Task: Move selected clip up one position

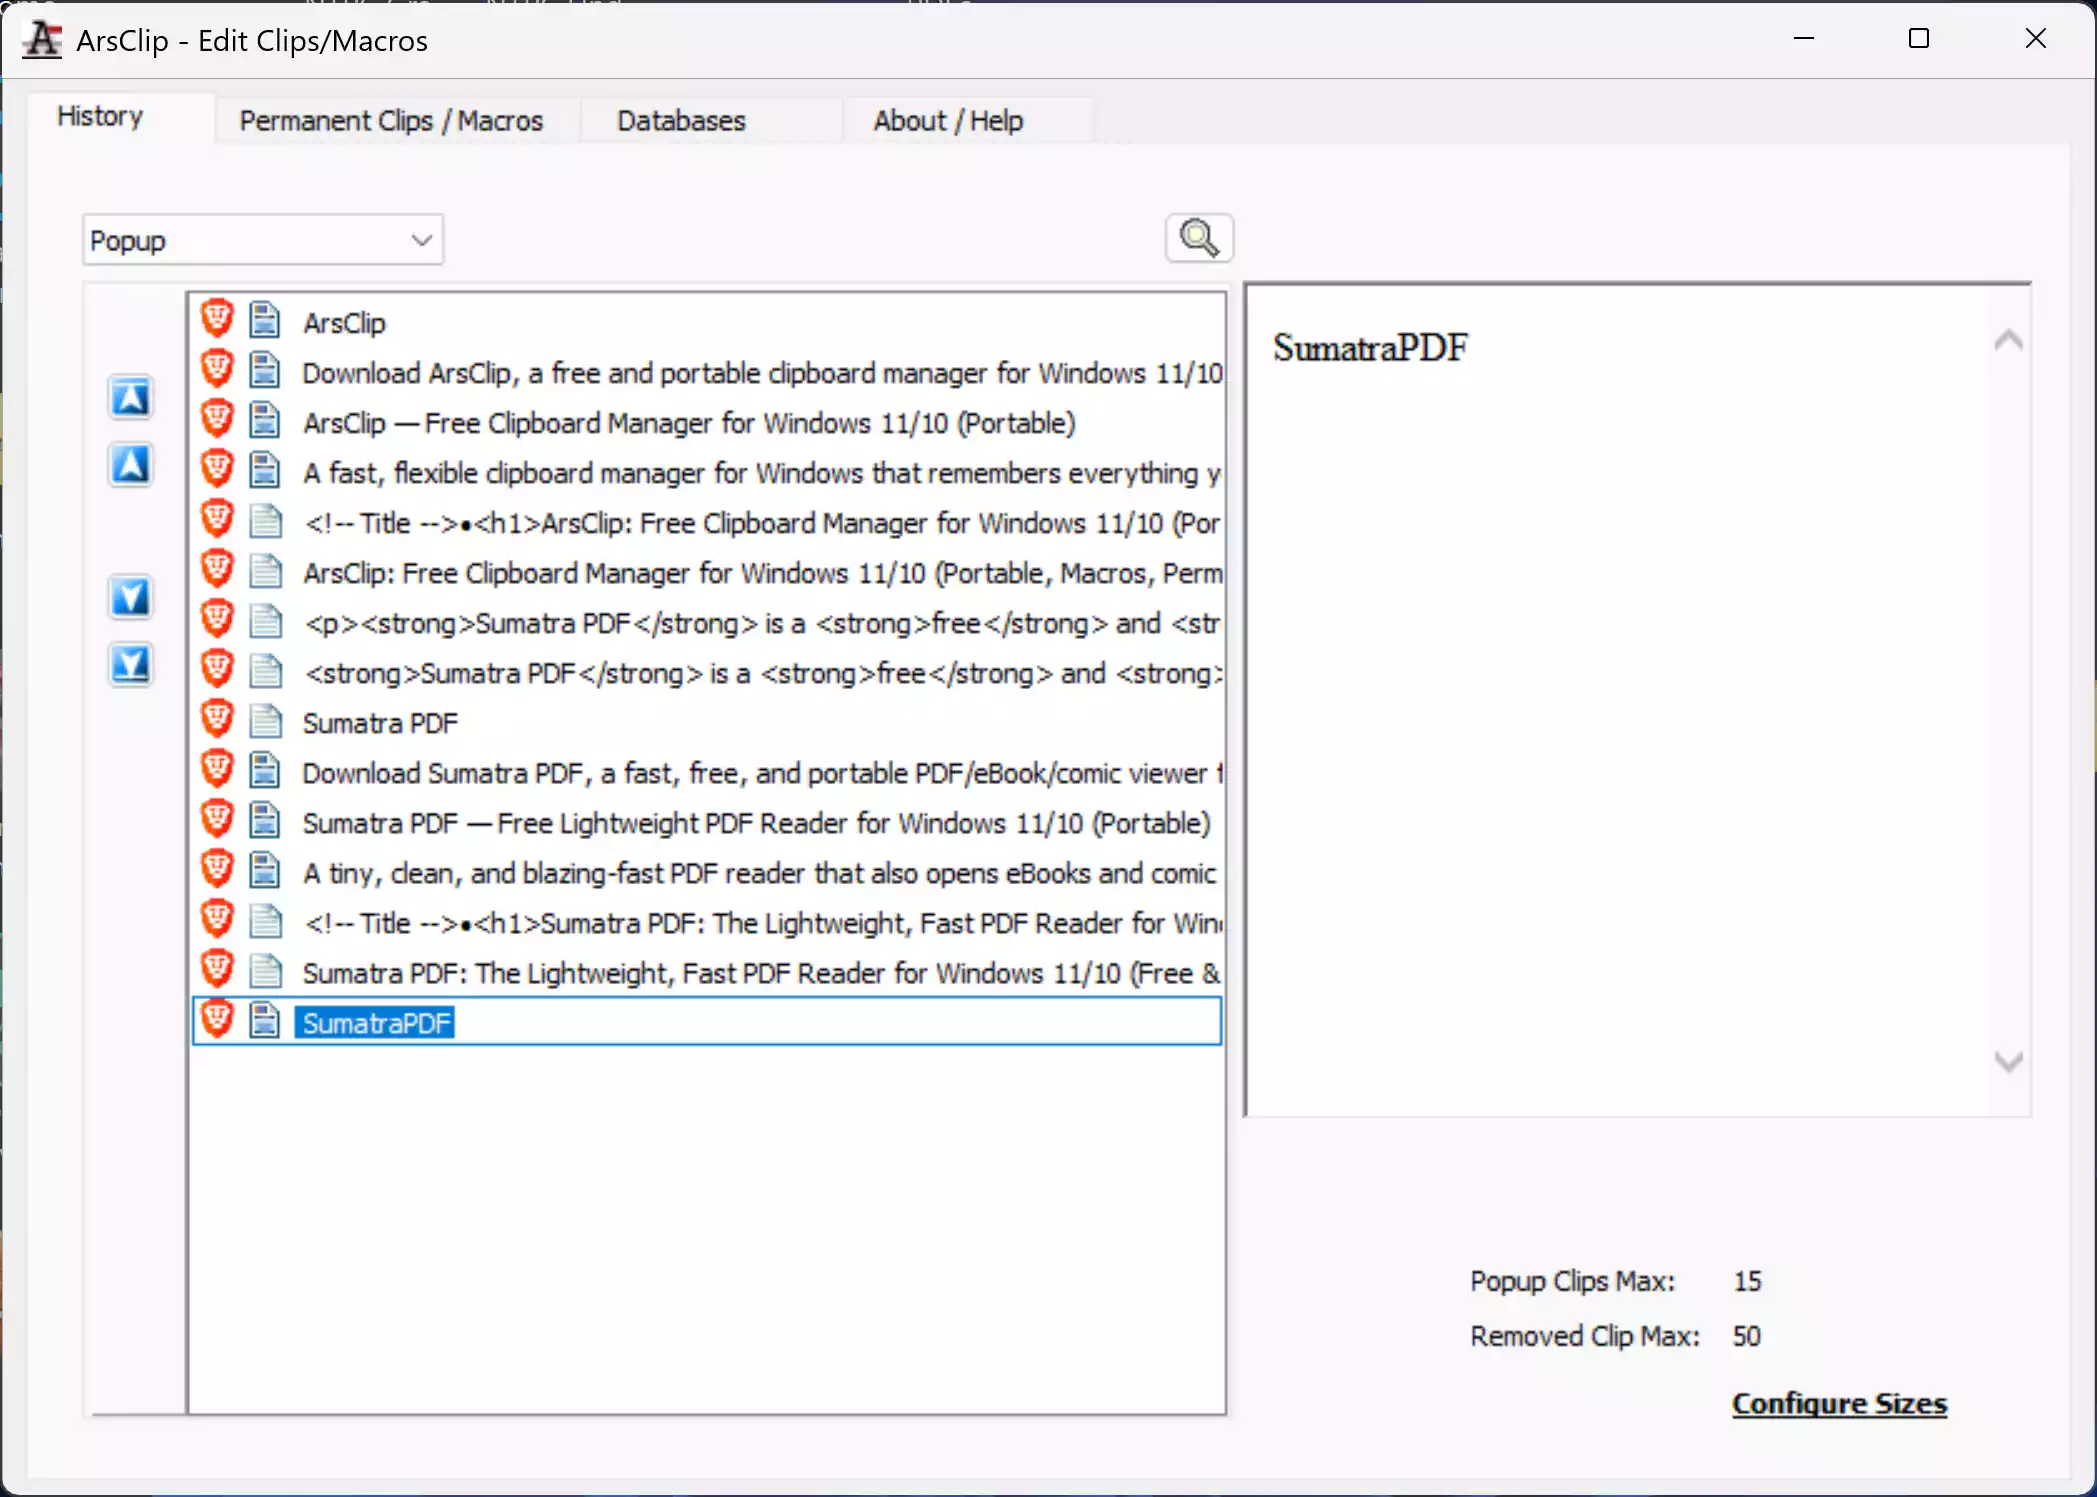Action: pyautogui.click(x=131, y=465)
